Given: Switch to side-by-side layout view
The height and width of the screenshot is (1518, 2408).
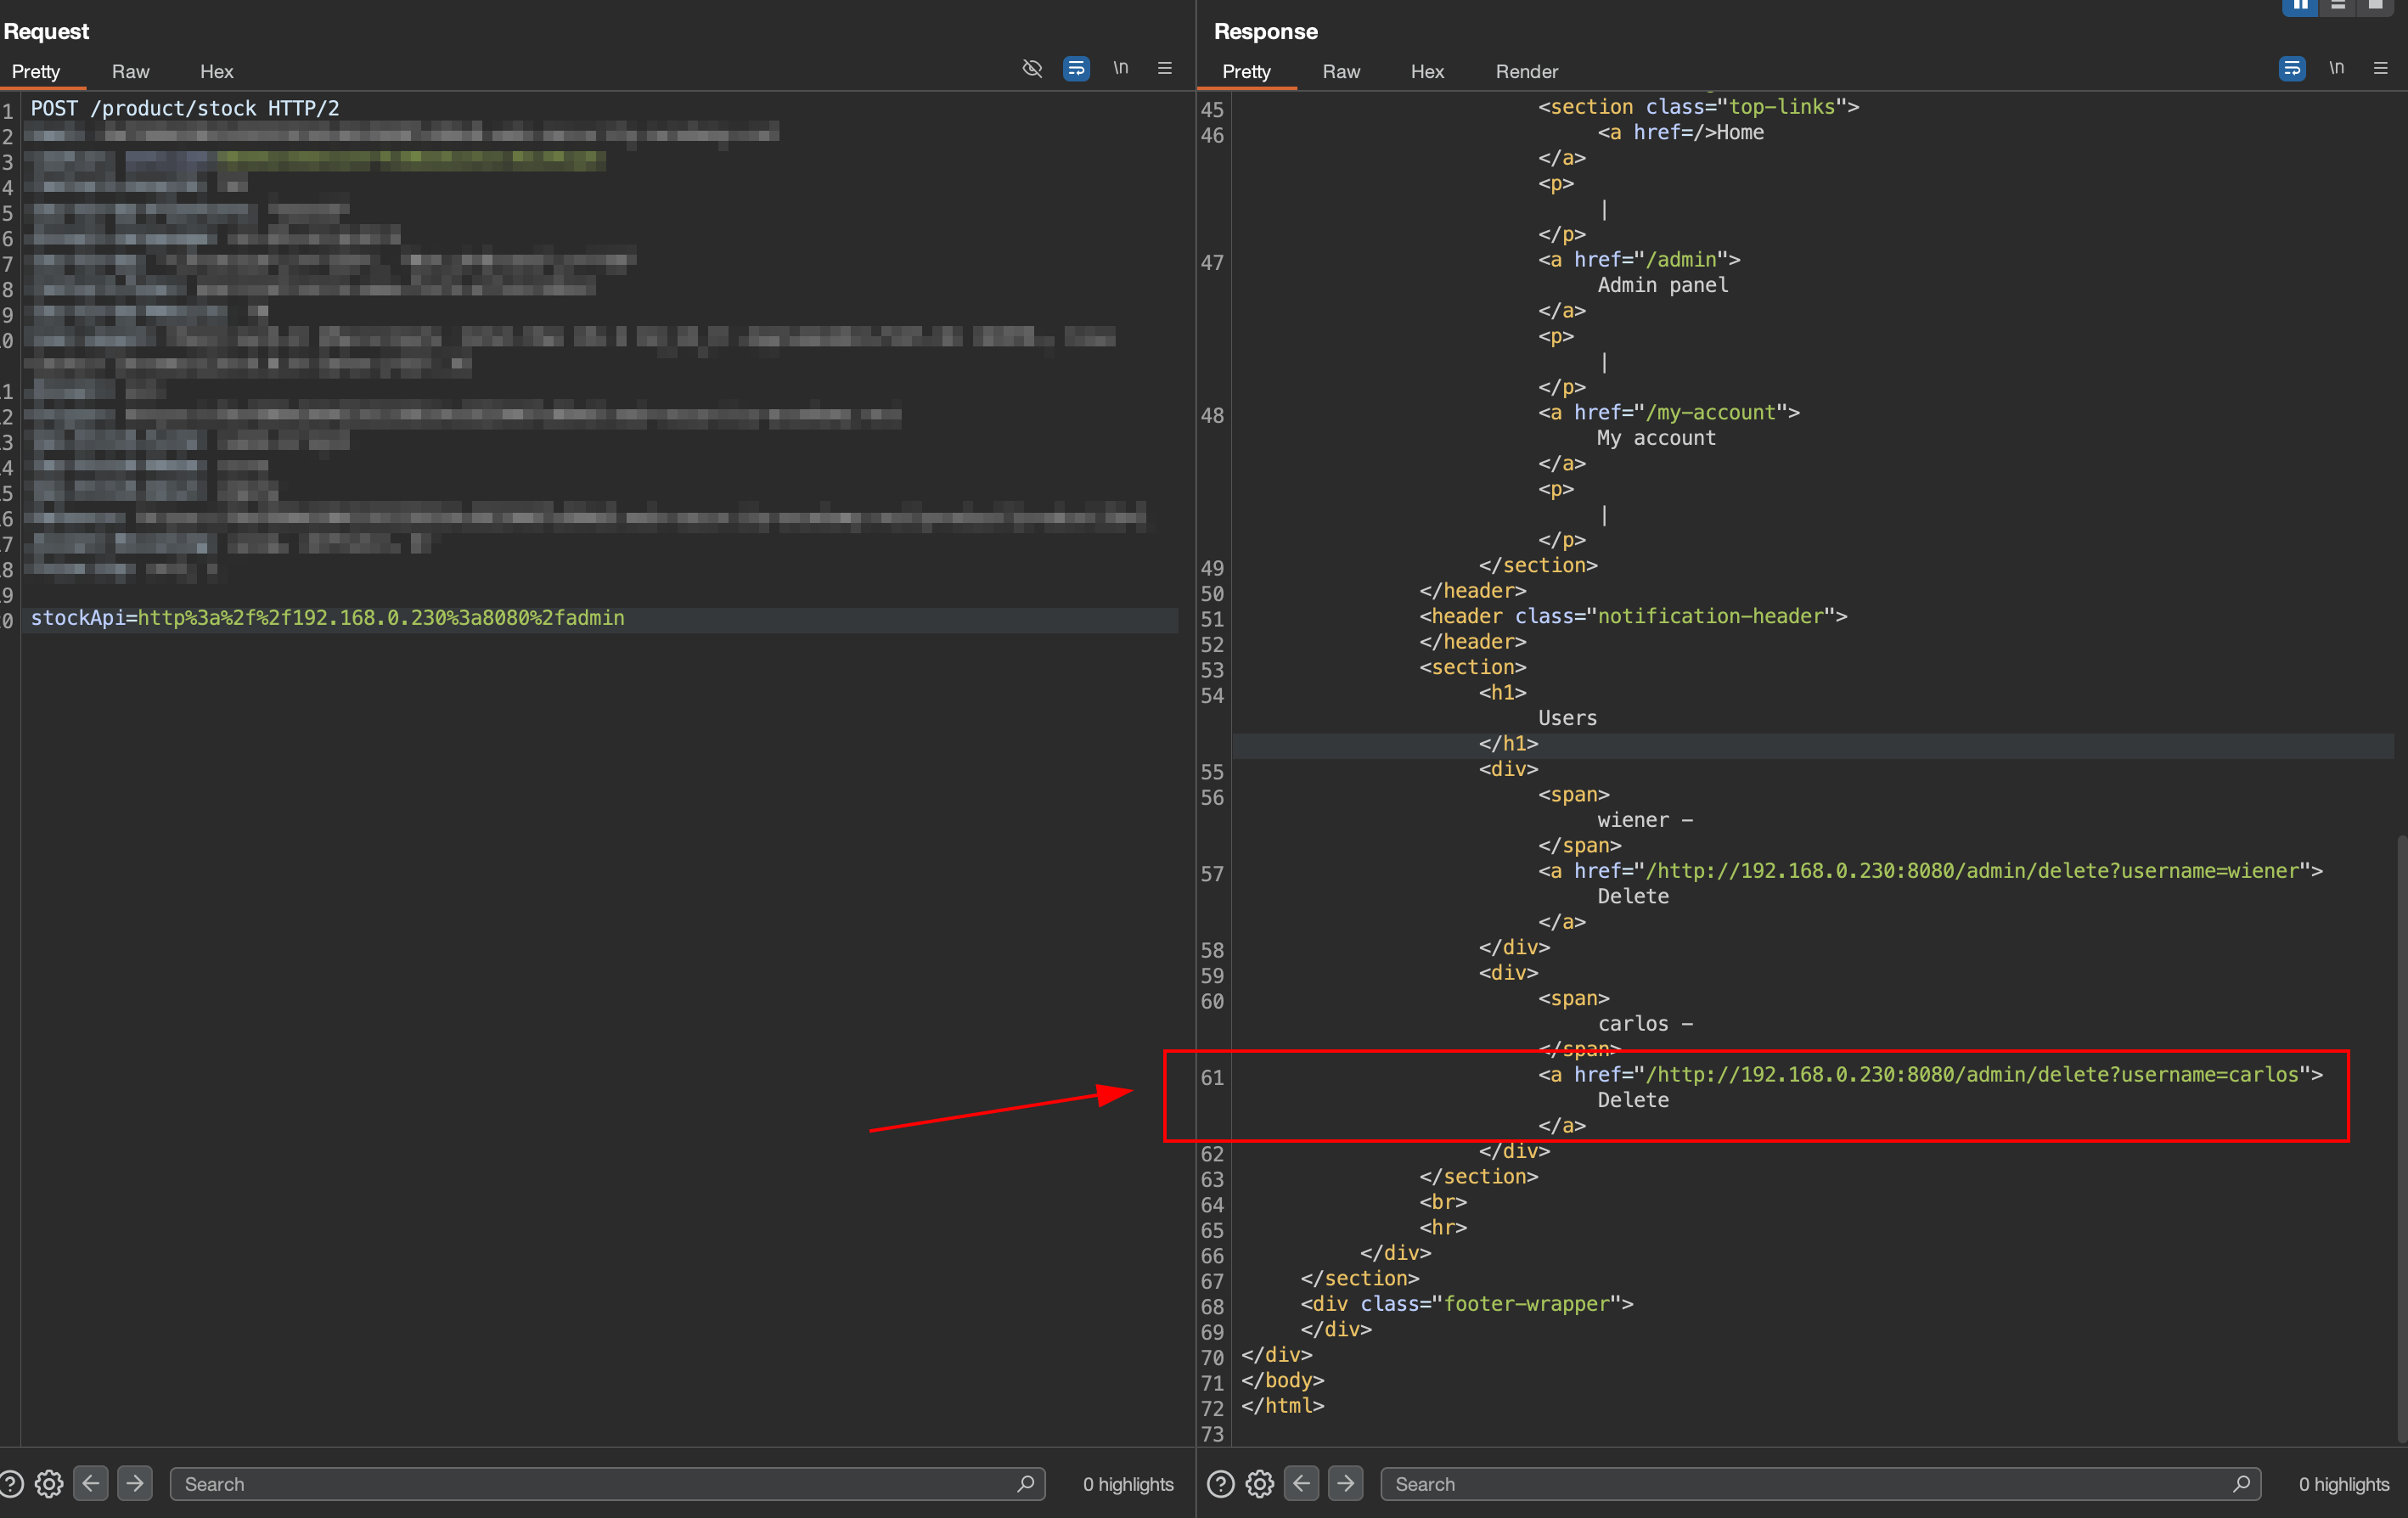Looking at the screenshot, I should (x=2300, y=6).
